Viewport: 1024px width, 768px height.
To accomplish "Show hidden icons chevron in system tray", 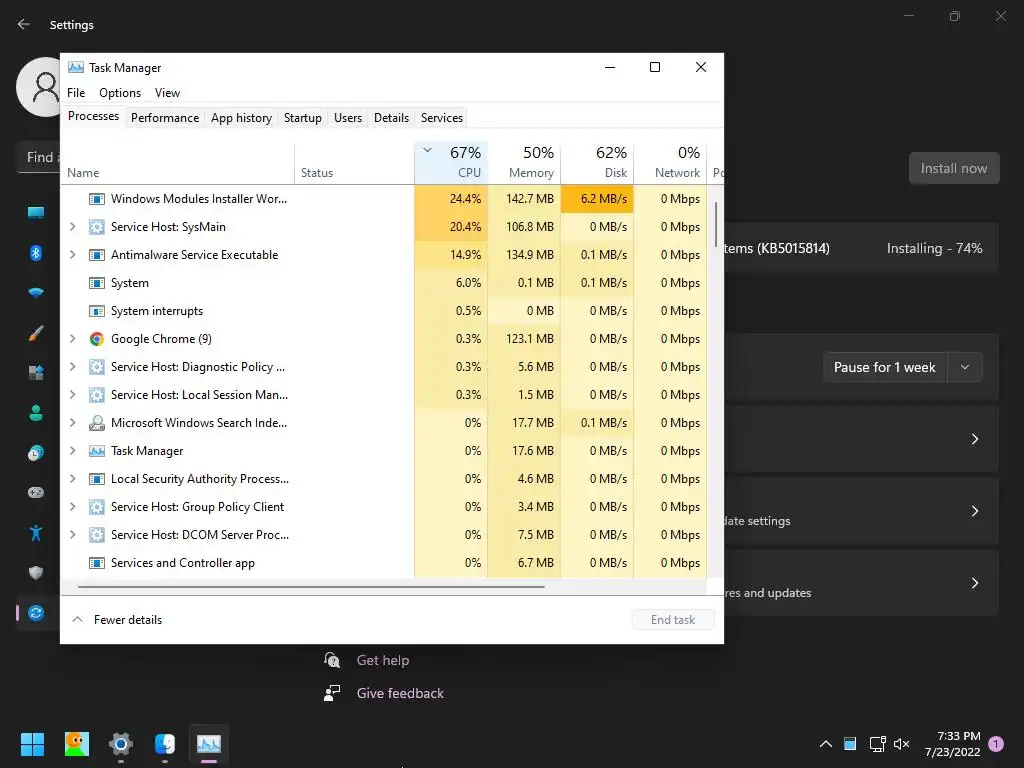I will (825, 744).
